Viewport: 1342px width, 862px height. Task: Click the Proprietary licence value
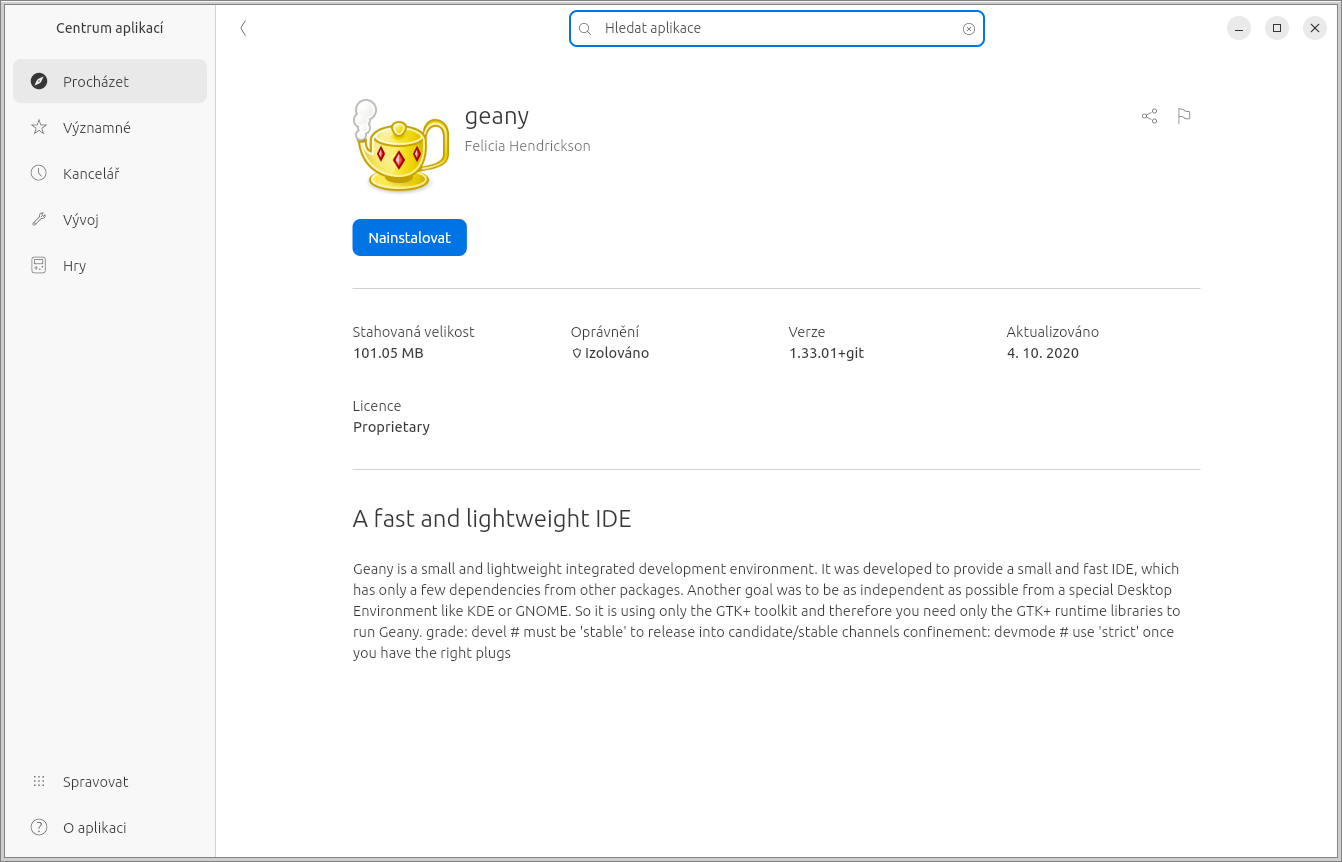[391, 427]
